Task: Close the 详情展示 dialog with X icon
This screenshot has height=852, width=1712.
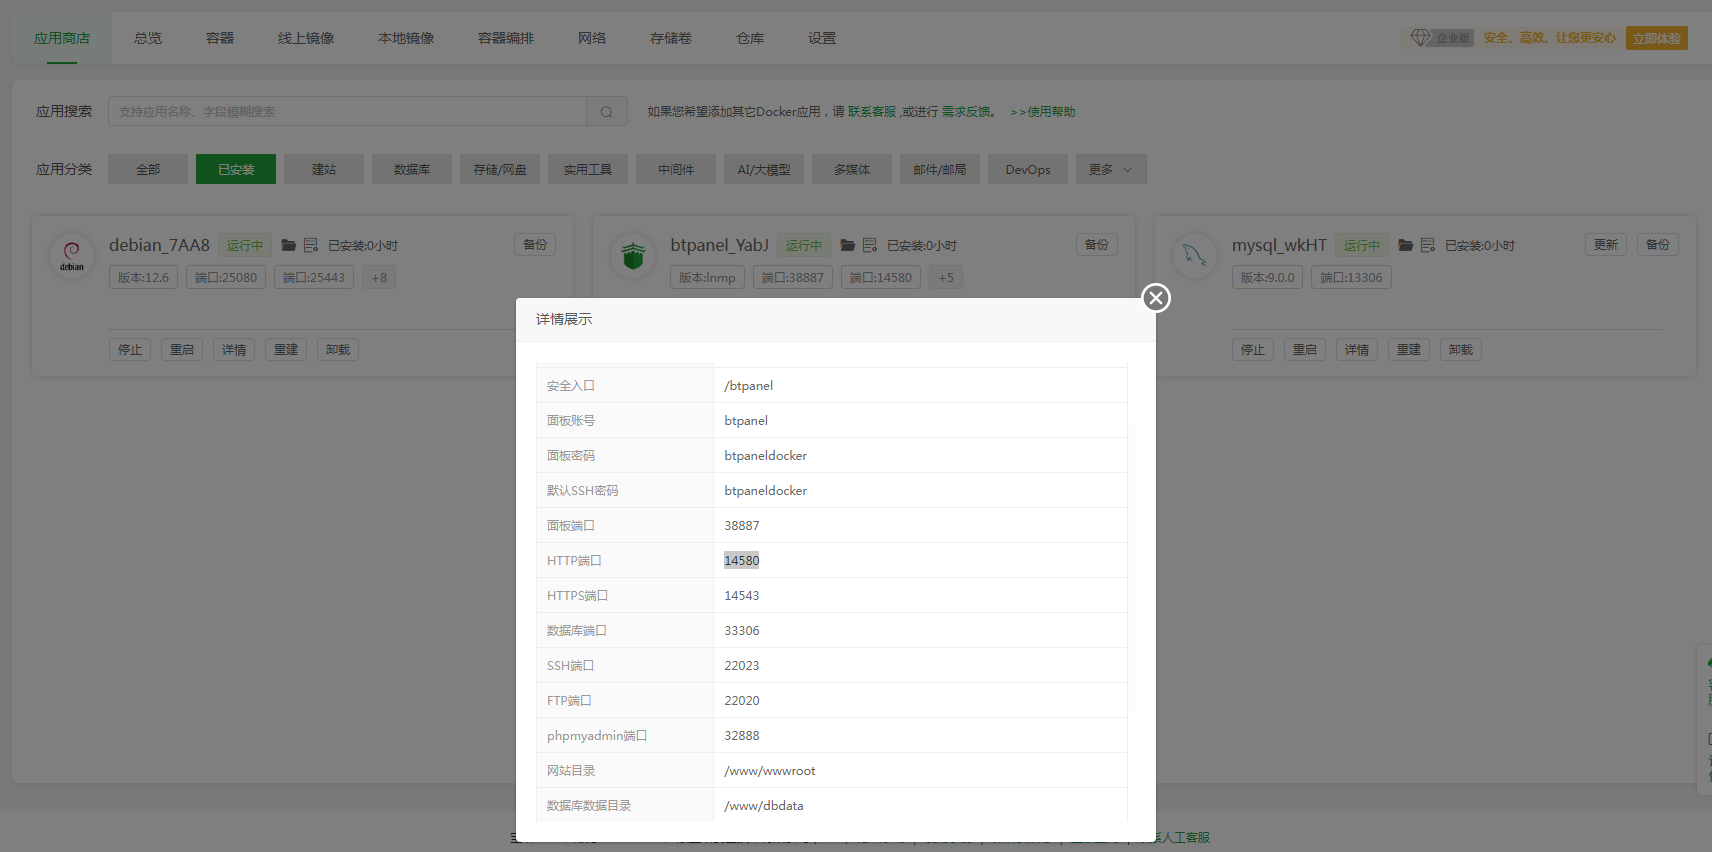Action: click(x=1156, y=298)
